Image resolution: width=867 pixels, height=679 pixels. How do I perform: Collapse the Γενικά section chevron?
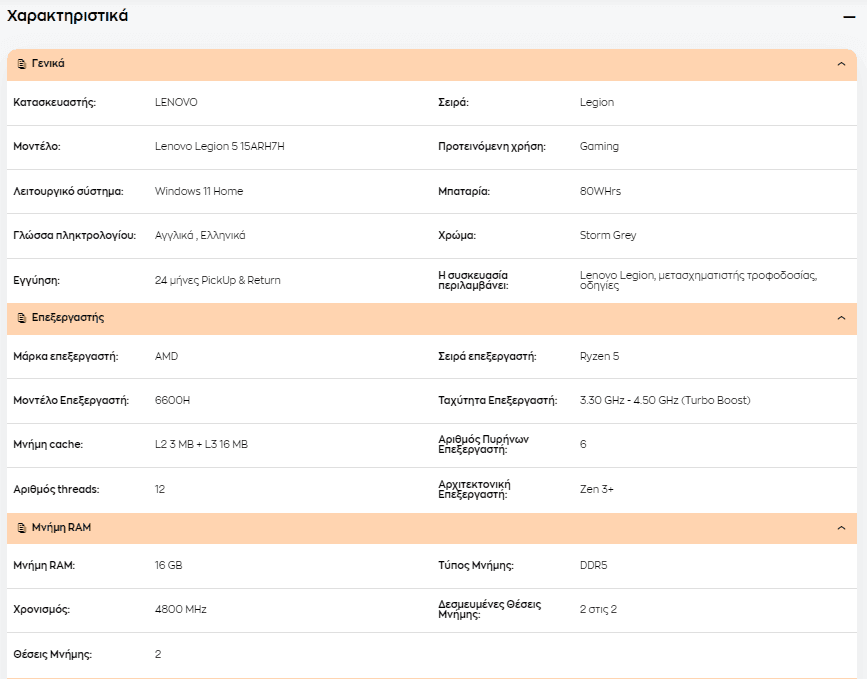click(841, 64)
